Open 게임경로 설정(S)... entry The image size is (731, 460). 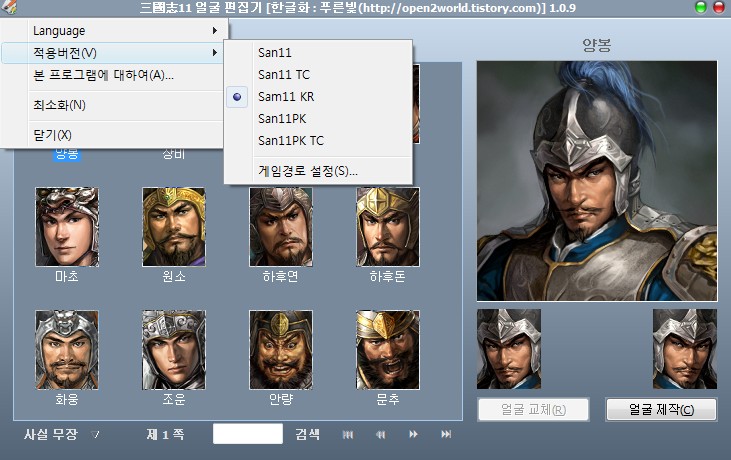pos(318,171)
